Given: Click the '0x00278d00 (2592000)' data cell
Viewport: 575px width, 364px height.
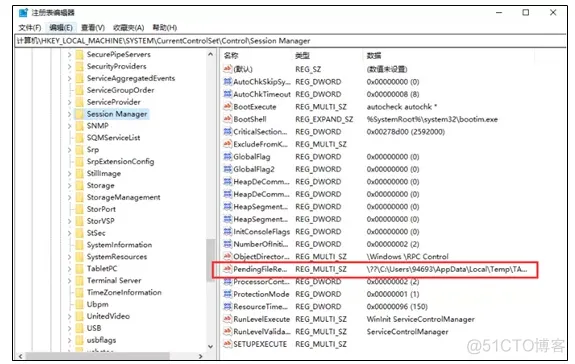Looking at the screenshot, I should click(x=406, y=132).
